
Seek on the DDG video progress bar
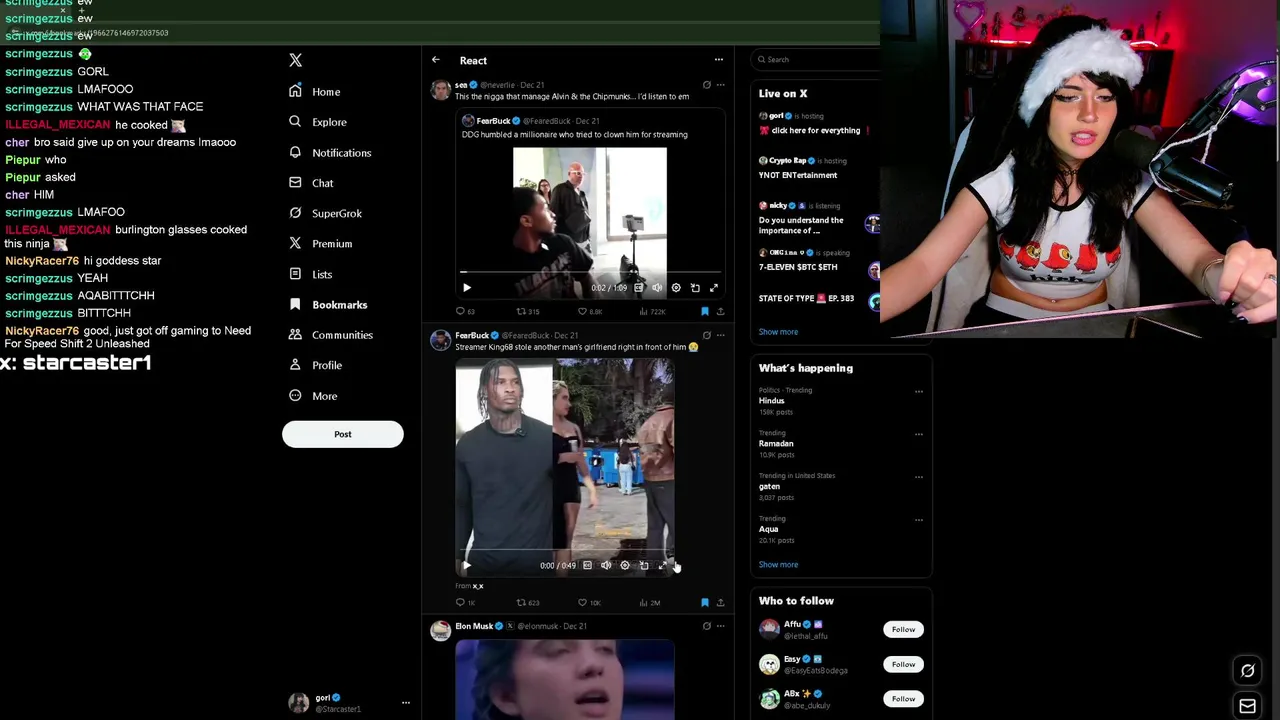tap(590, 272)
